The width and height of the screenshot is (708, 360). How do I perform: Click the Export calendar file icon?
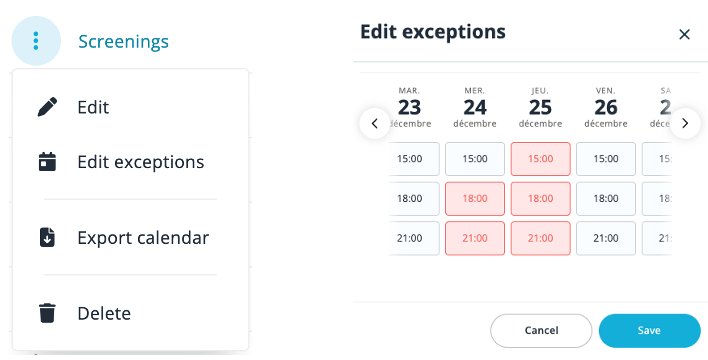(47, 238)
